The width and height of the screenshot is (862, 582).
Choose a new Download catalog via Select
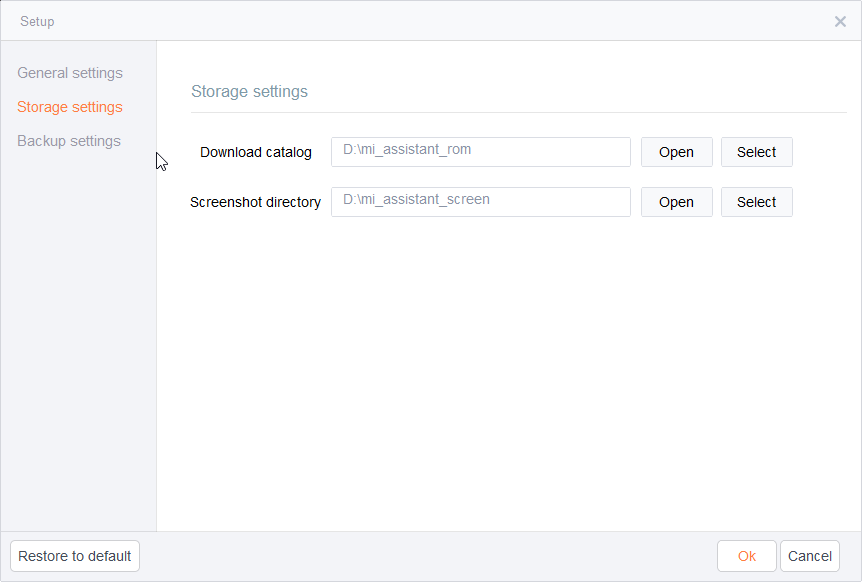click(756, 152)
